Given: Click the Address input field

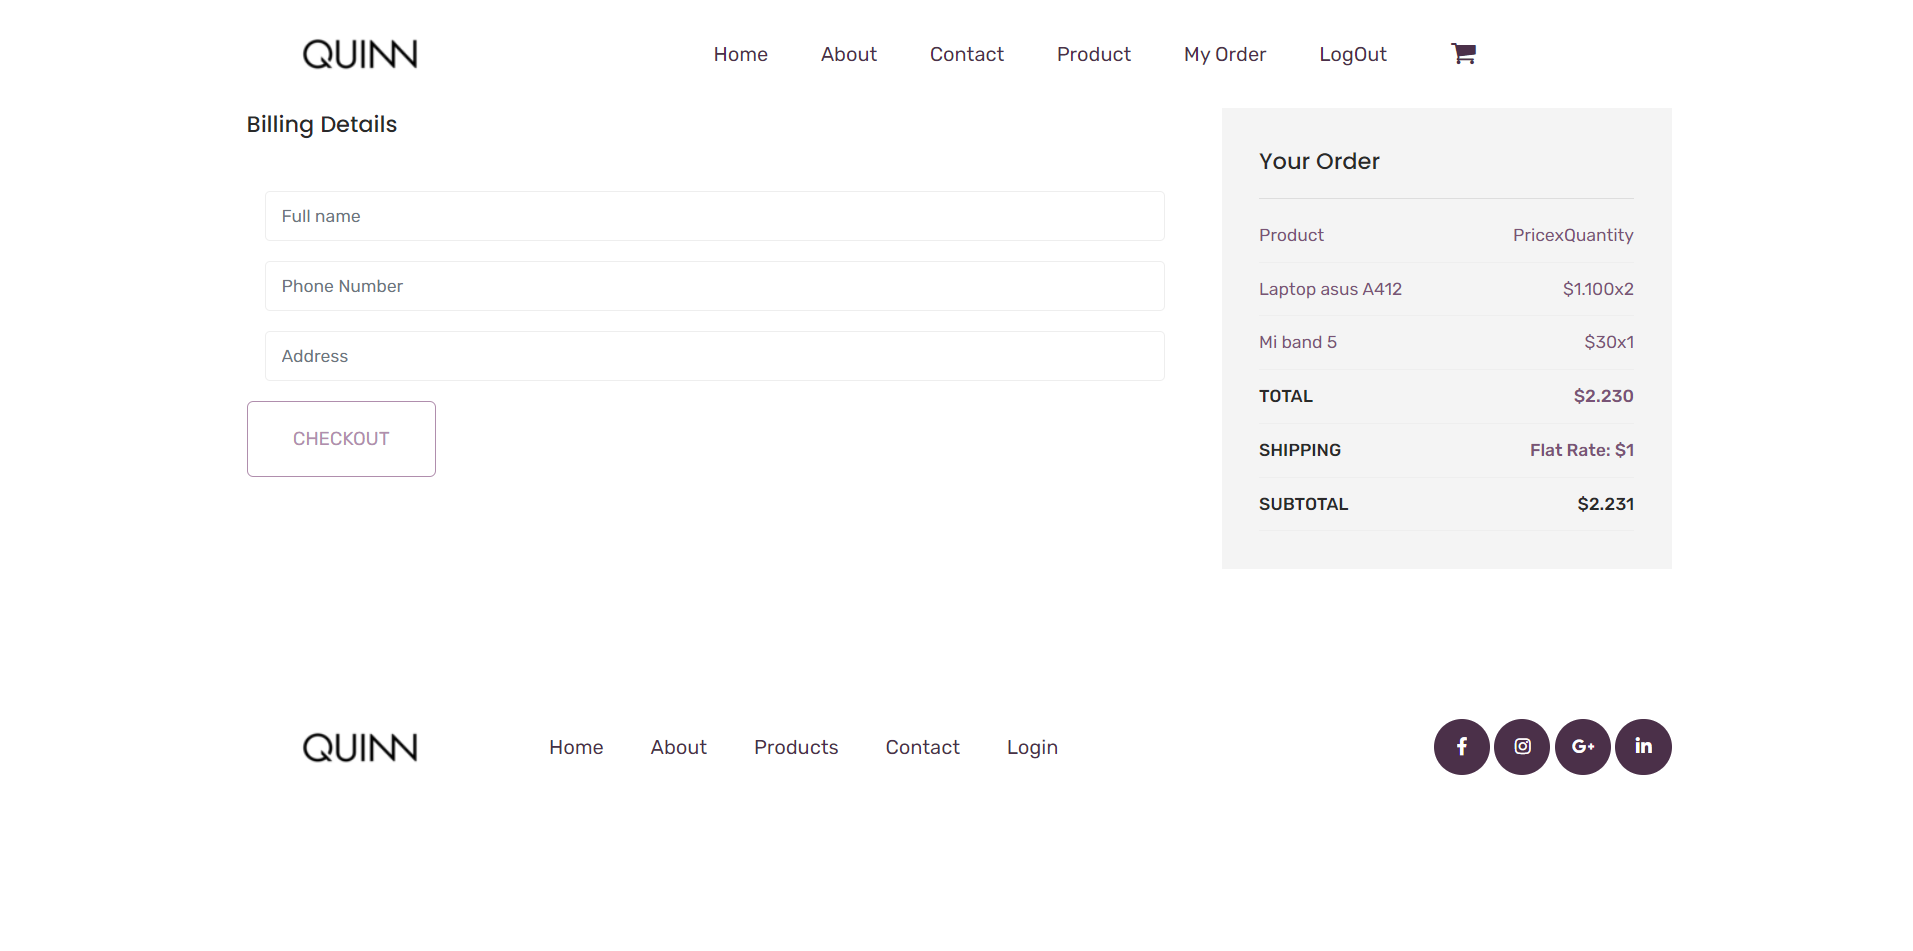Looking at the screenshot, I should (713, 356).
